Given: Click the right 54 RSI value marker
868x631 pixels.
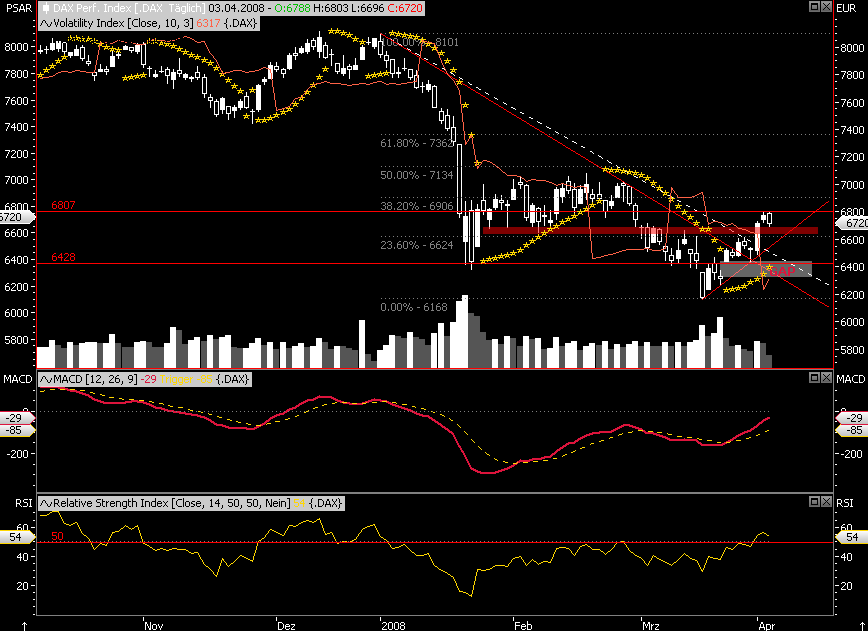Looking at the screenshot, I should pos(851,537).
